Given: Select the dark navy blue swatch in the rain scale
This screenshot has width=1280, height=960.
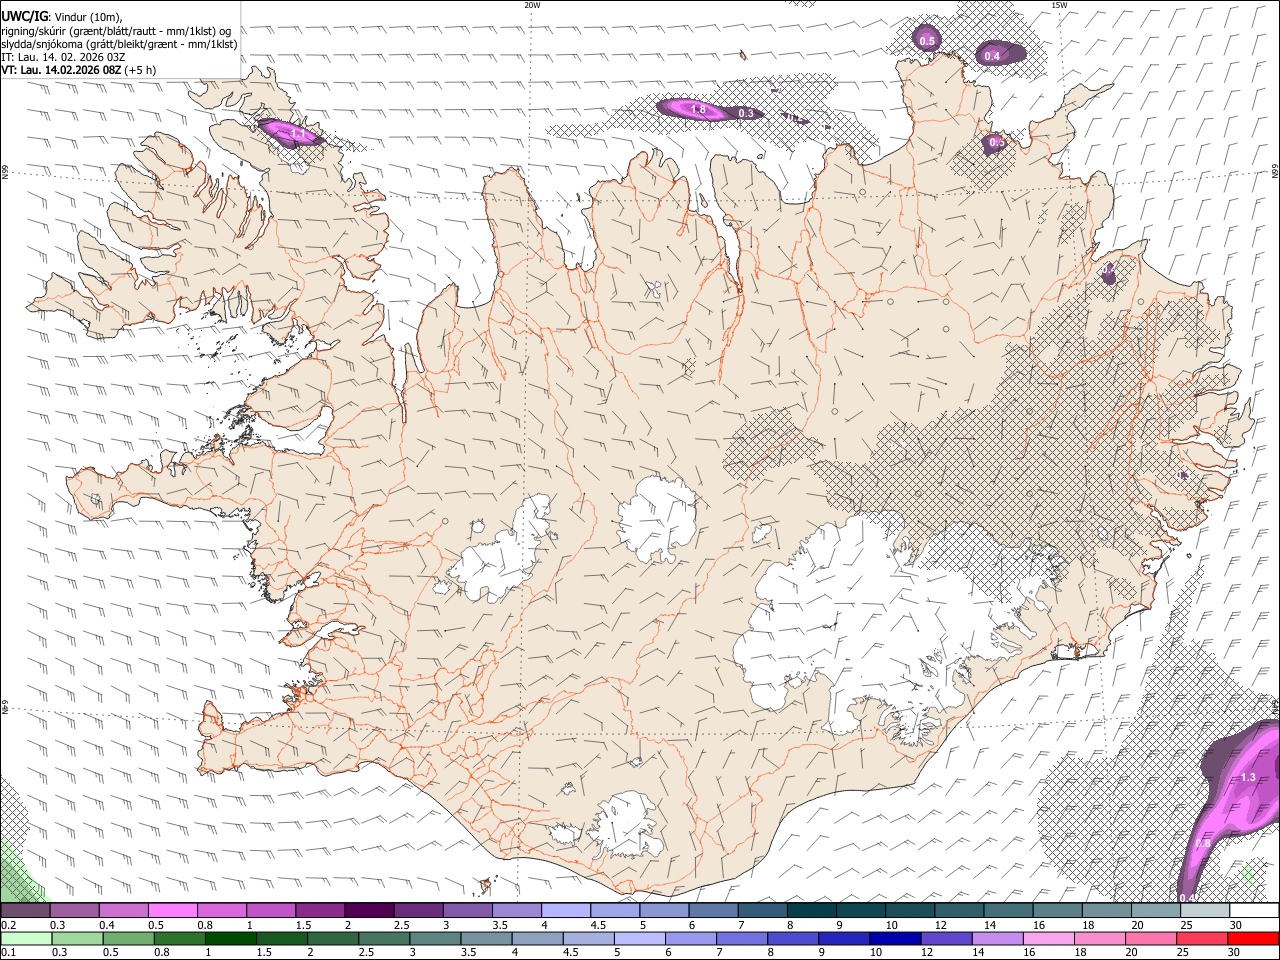Looking at the screenshot, I should [893, 938].
